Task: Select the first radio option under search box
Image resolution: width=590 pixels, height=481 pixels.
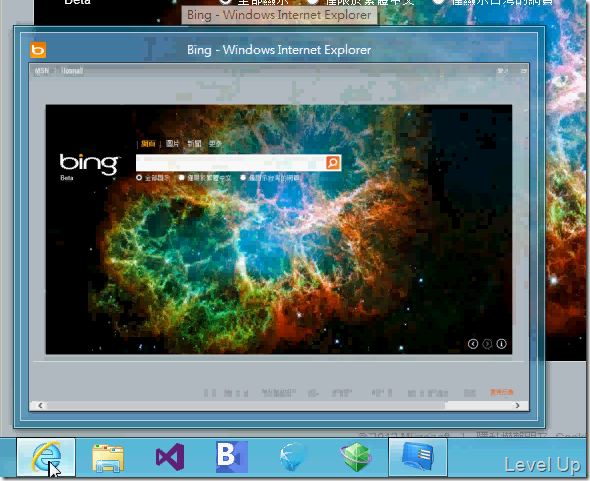Action: point(139,178)
